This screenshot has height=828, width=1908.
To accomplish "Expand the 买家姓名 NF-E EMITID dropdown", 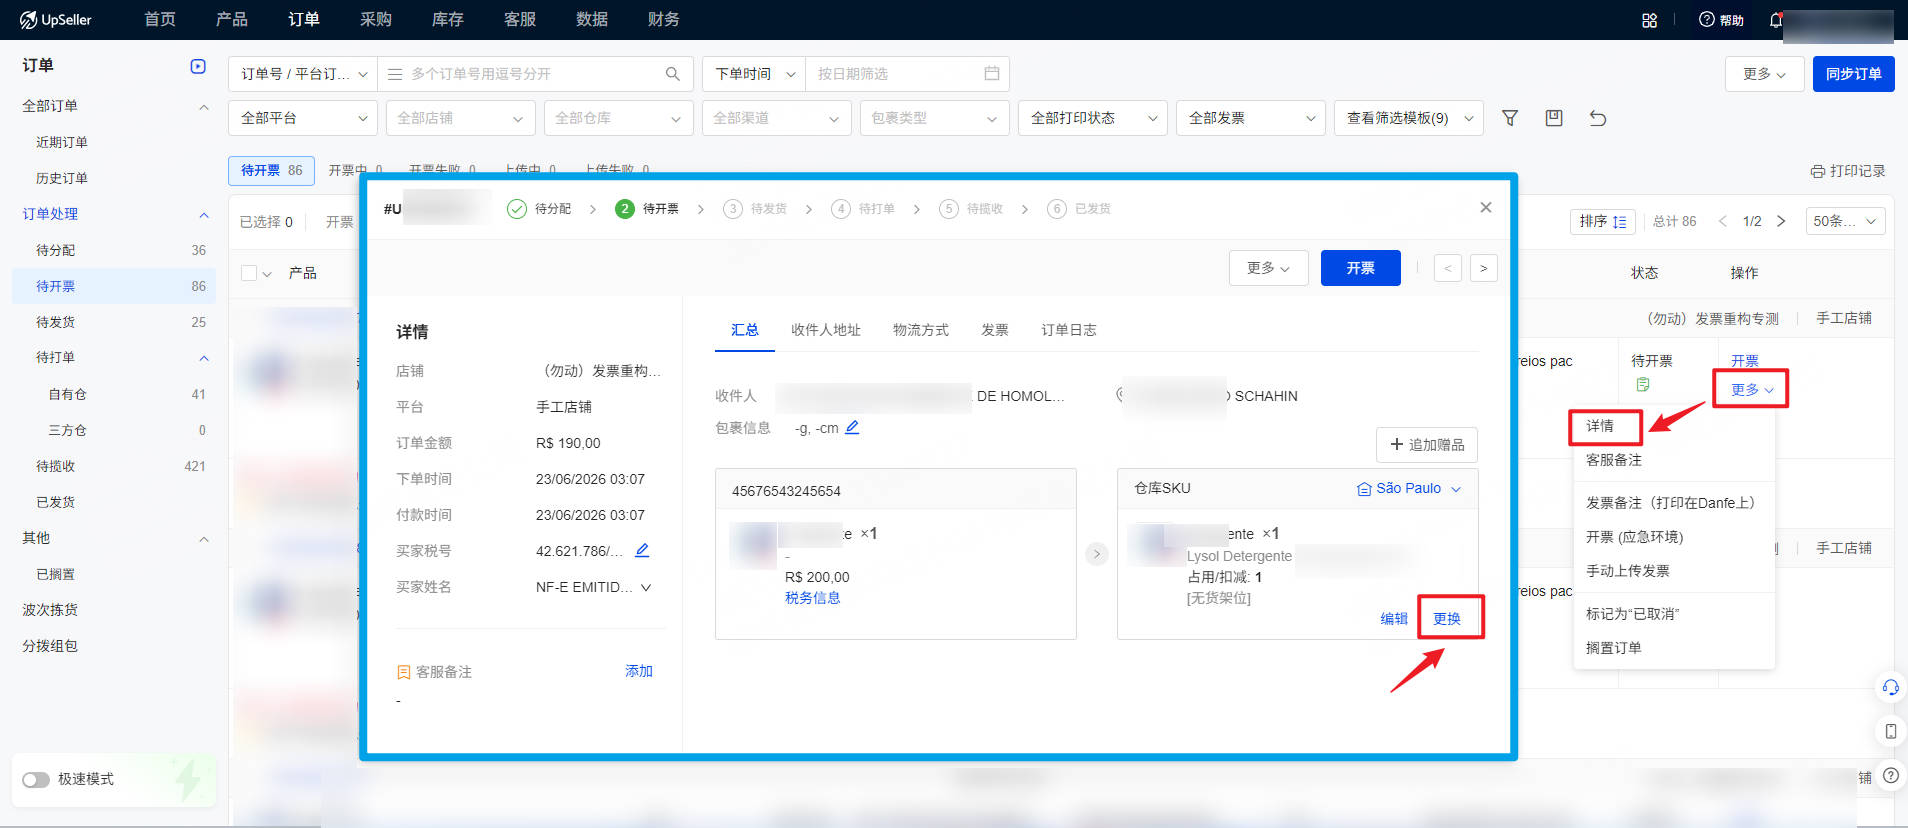I will pos(646,587).
